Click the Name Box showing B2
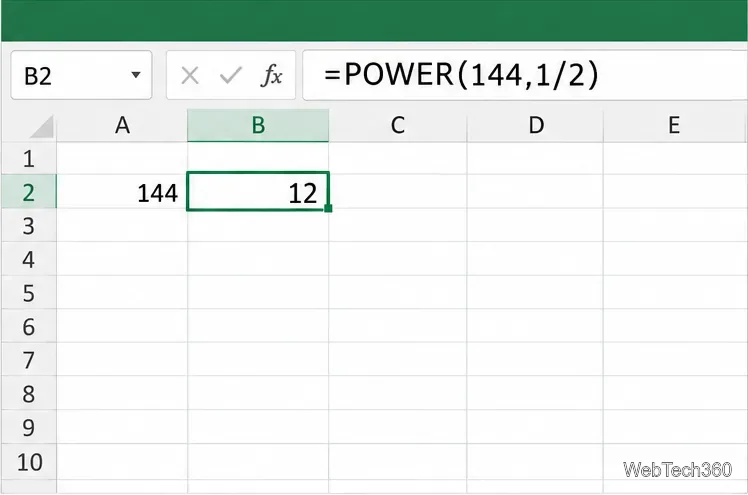748x495 pixels. click(x=81, y=75)
